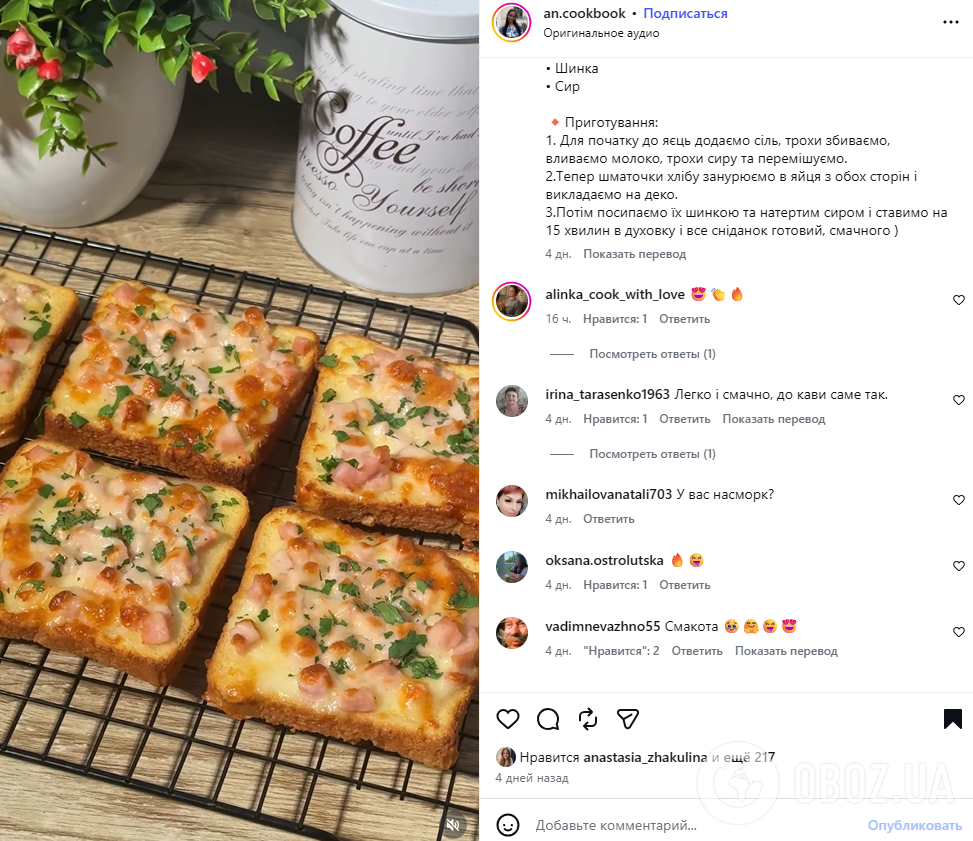Open emoji picker in comment field
This screenshot has width=973, height=841.
[x=508, y=825]
